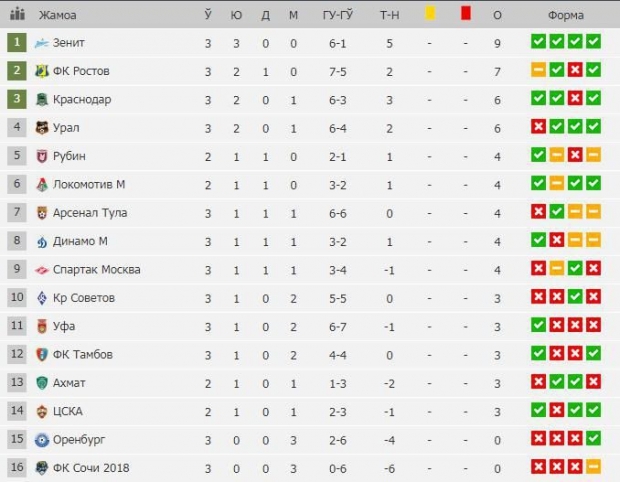Click the Spartak Moscow logo
The width and height of the screenshot is (620, 482).
coord(42,270)
